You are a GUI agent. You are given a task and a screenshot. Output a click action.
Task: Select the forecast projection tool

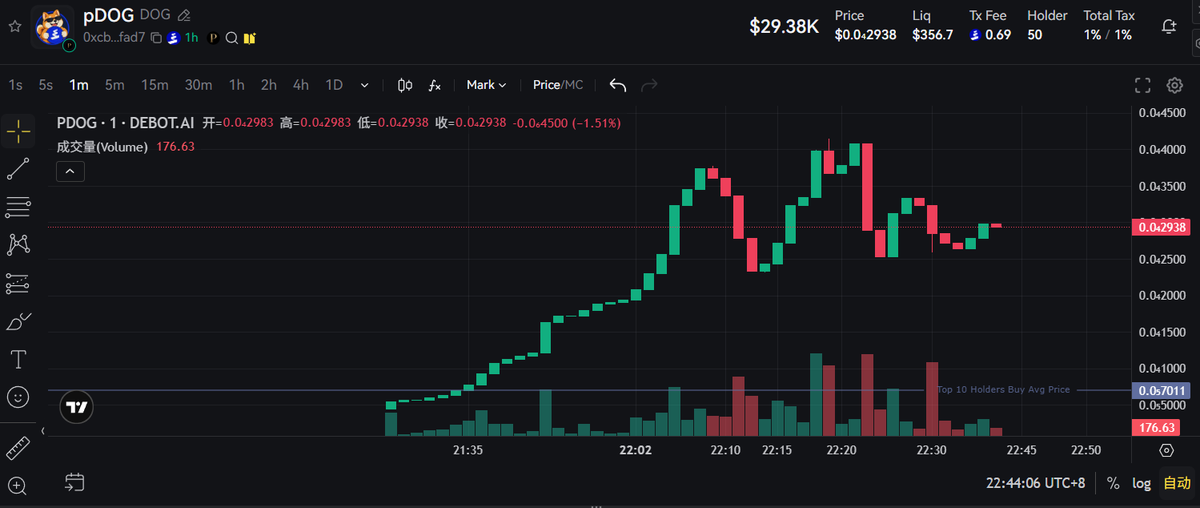[x=18, y=283]
